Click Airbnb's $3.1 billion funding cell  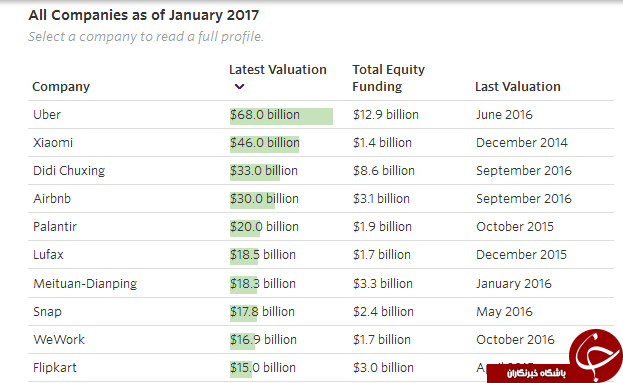[381, 199]
